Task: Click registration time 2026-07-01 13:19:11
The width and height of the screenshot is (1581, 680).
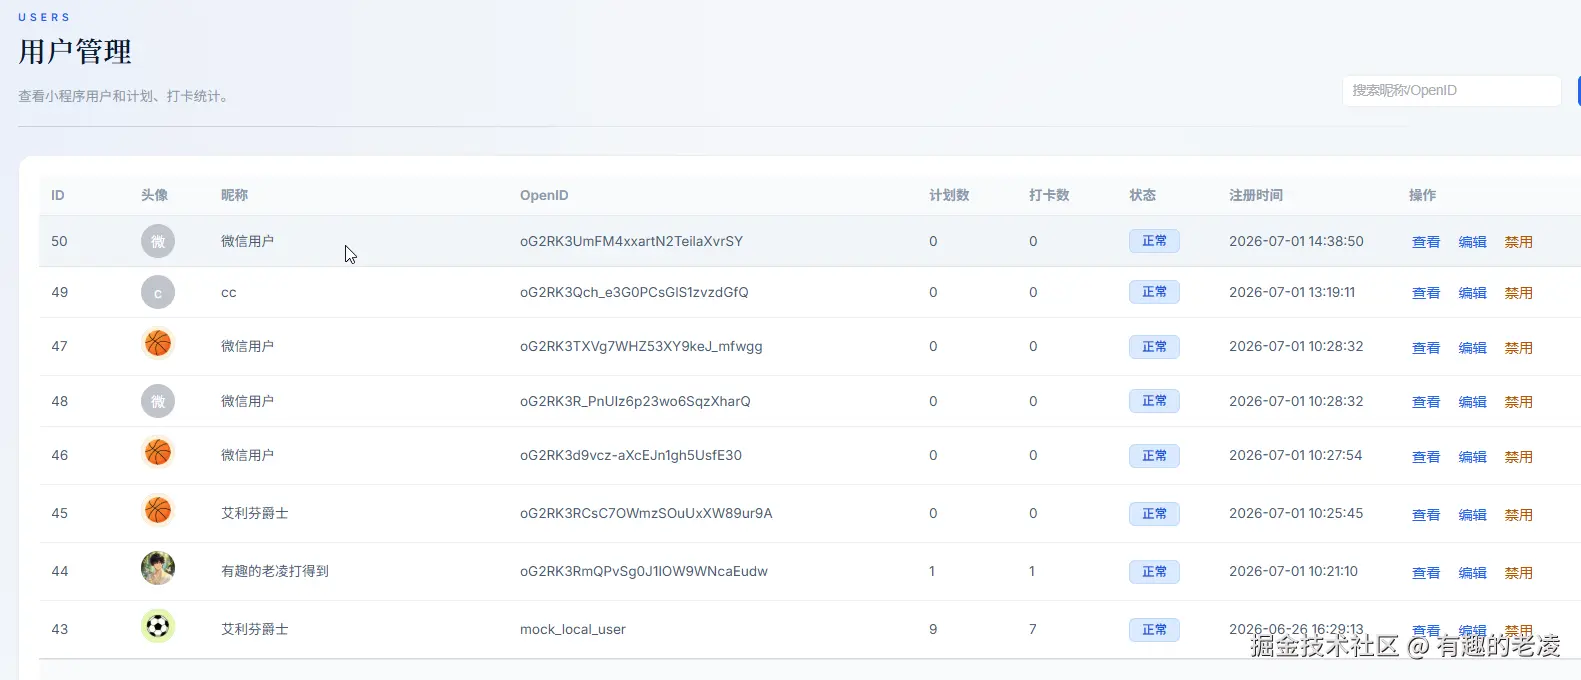Action: [1292, 292]
